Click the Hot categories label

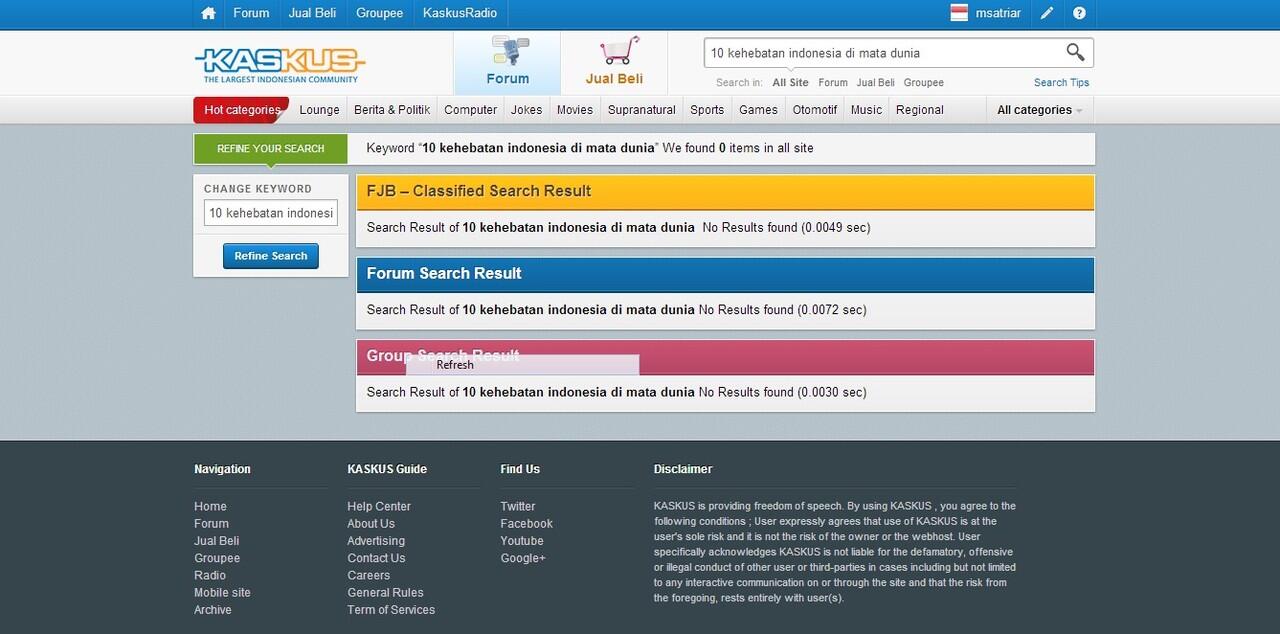coord(242,110)
